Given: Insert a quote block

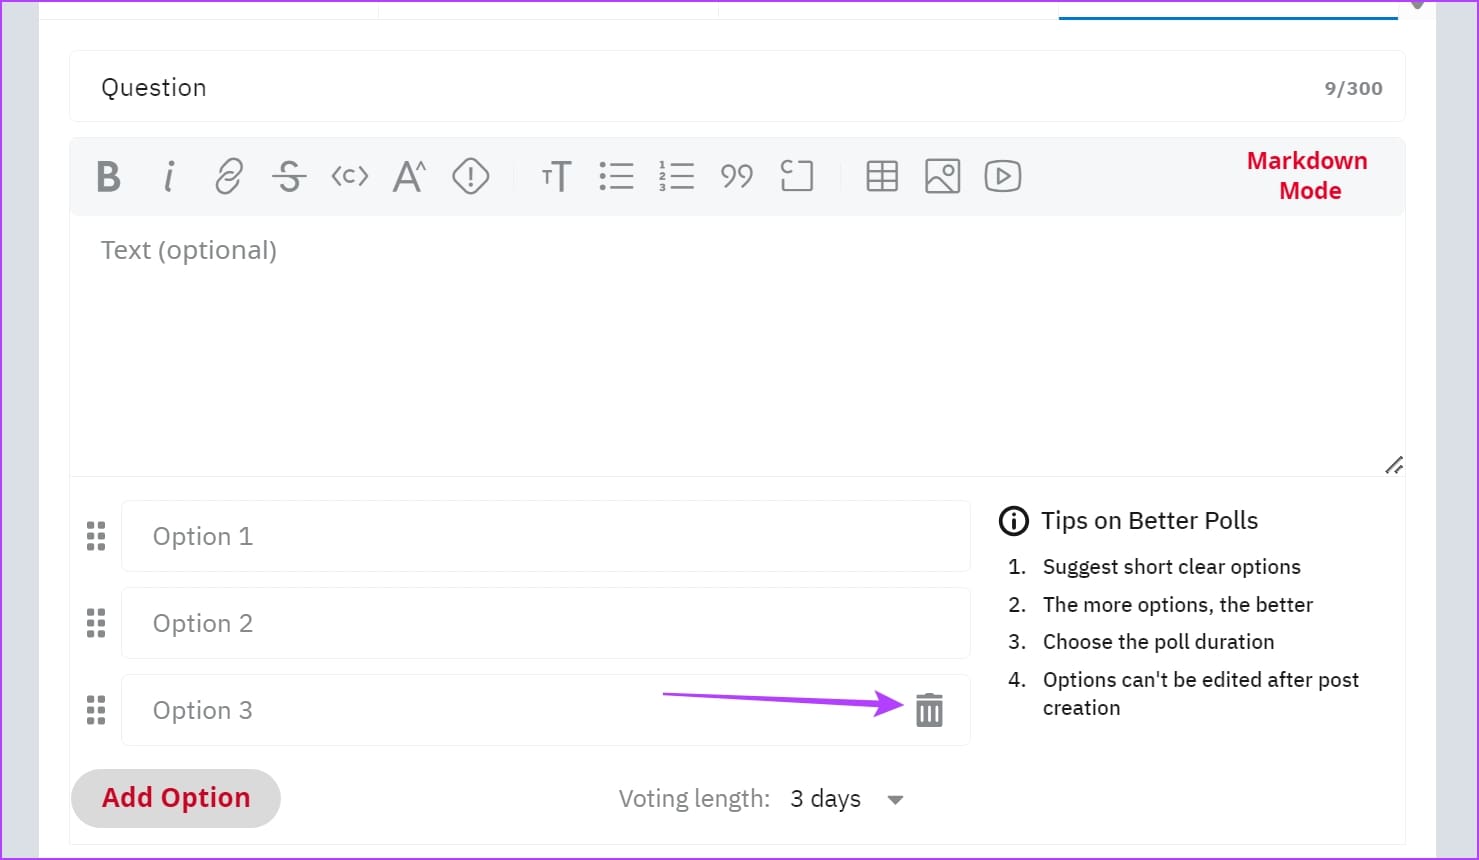Looking at the screenshot, I should [736, 177].
